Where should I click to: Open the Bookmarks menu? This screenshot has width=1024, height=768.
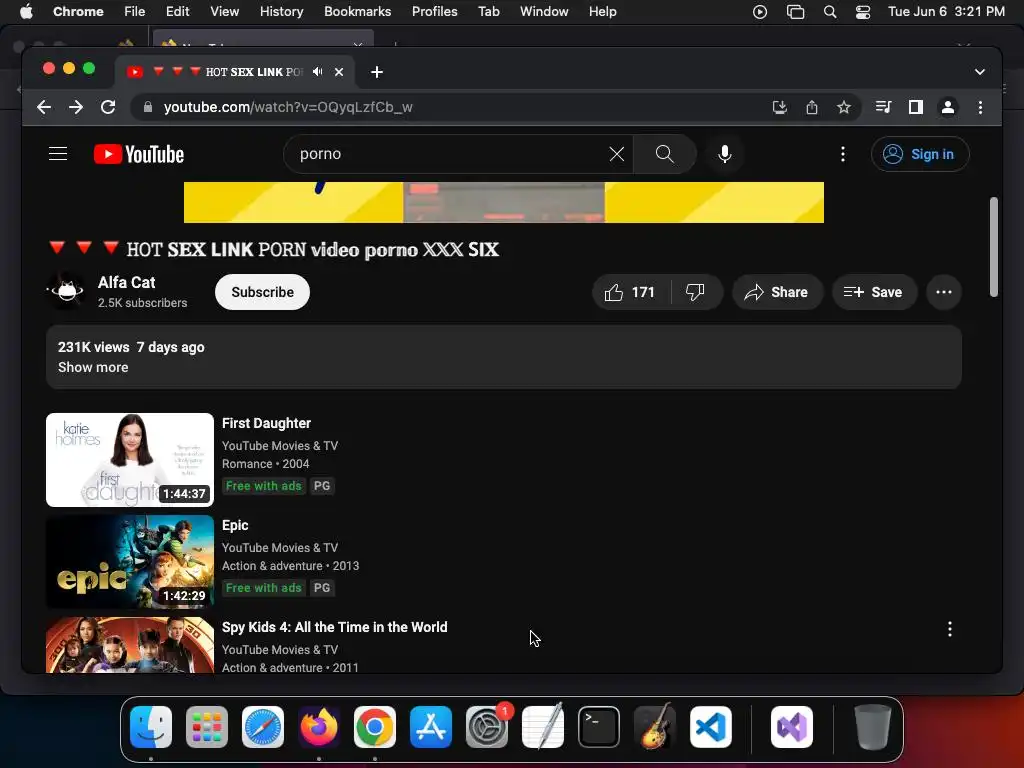(x=357, y=12)
